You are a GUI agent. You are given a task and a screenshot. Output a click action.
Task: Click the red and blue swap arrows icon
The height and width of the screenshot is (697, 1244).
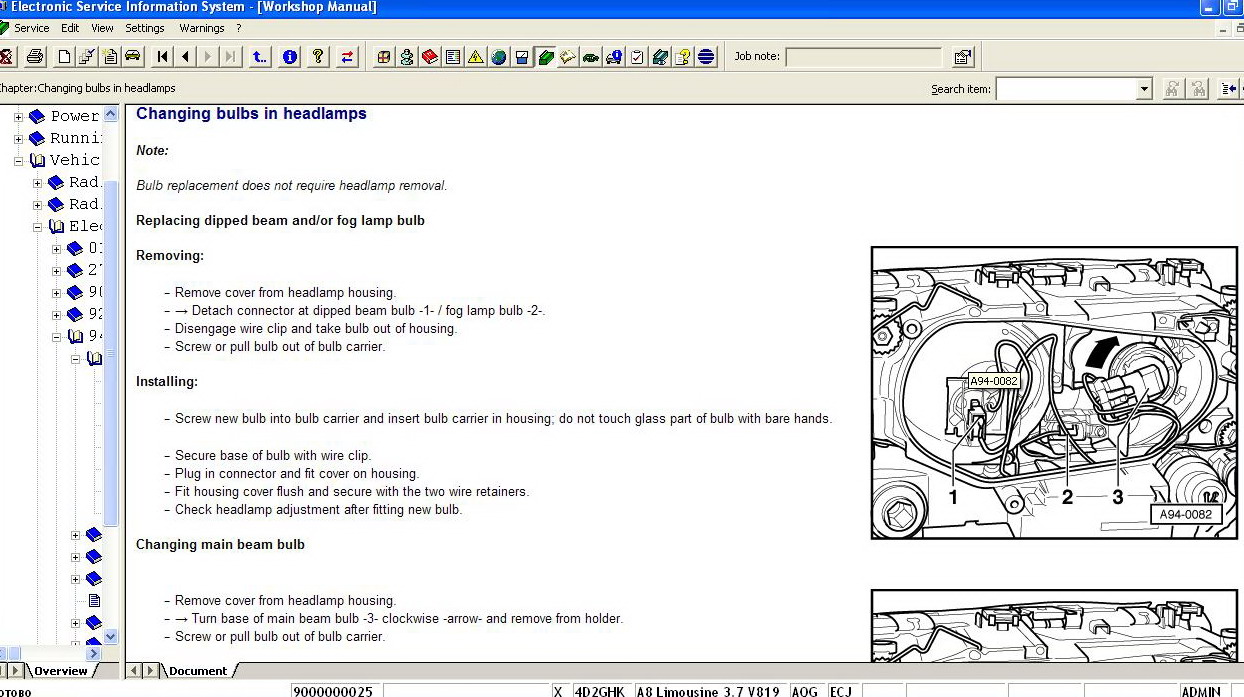pos(347,57)
